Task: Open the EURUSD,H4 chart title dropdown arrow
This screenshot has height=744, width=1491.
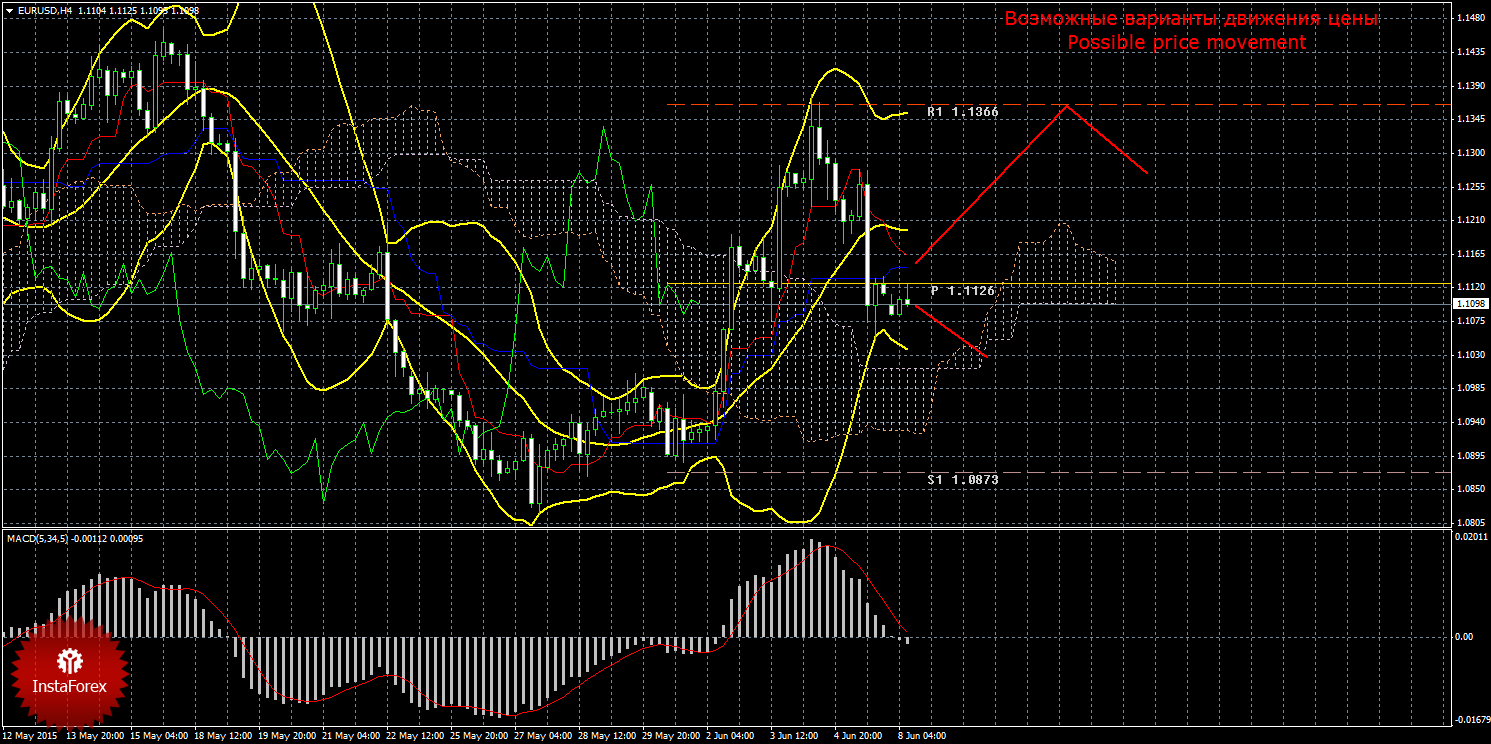Action: point(8,10)
